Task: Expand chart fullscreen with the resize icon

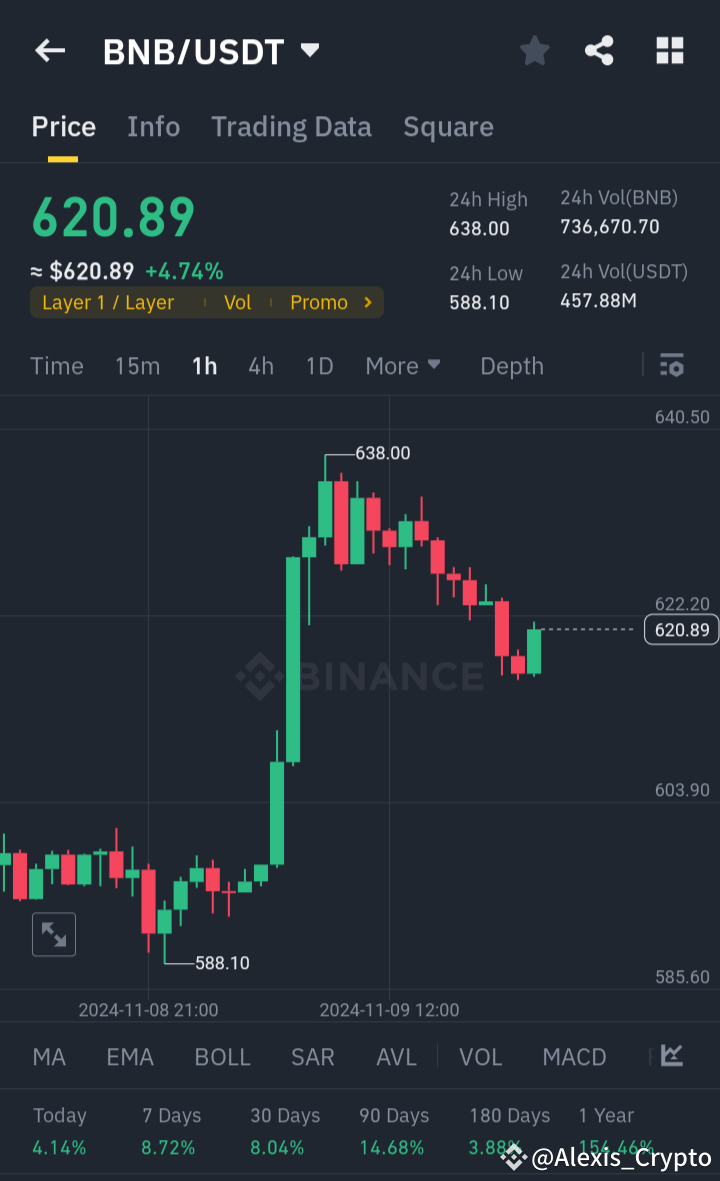Action: (53, 934)
